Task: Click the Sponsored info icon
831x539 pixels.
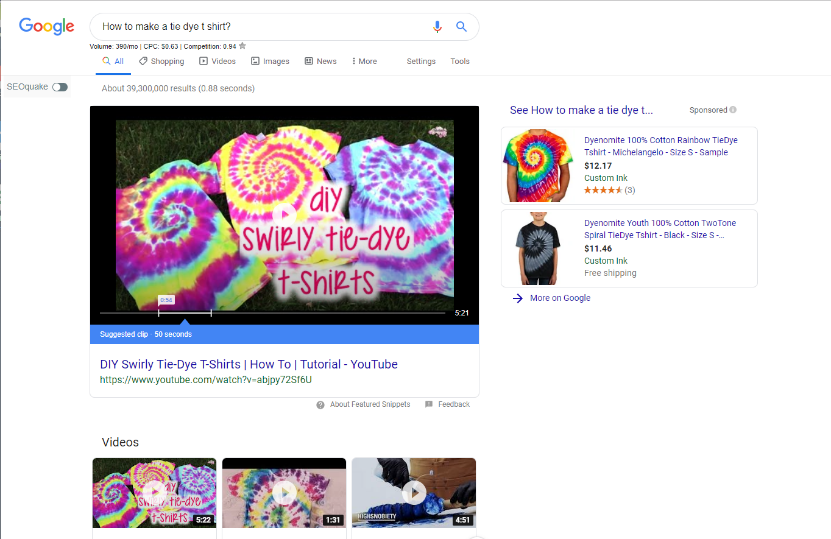Action: click(733, 110)
